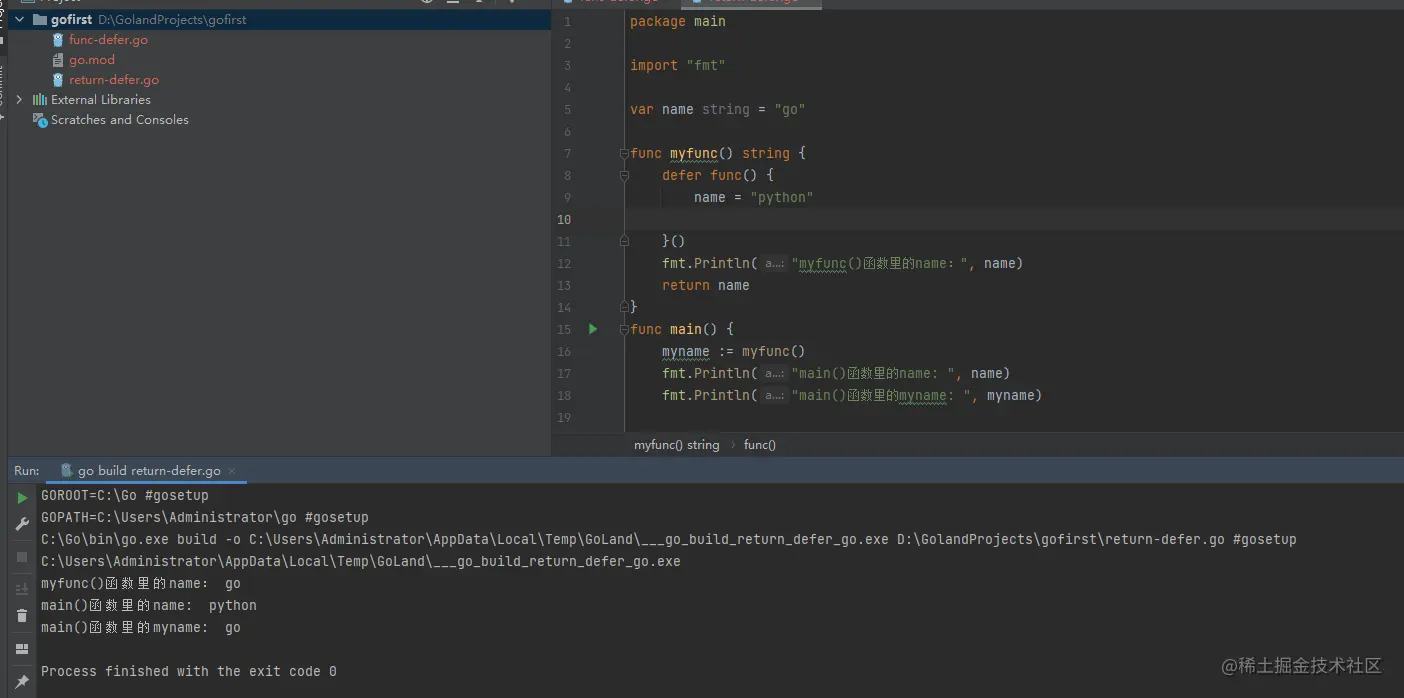Click parameter hint on line 12 Println
Viewport: 1404px width, 698px height.
click(775, 264)
